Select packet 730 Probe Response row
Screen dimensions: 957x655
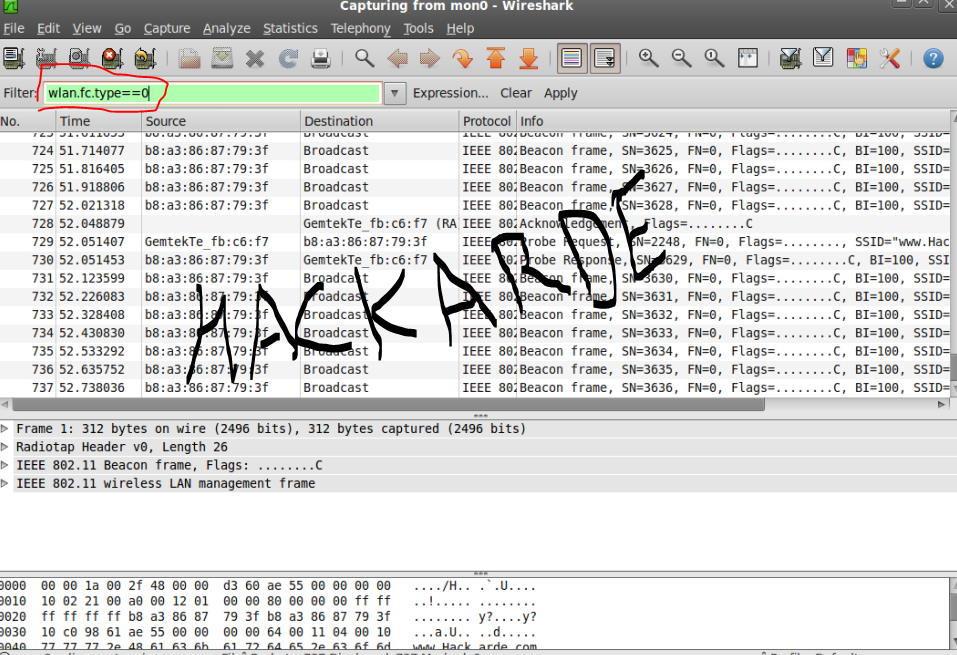475,260
